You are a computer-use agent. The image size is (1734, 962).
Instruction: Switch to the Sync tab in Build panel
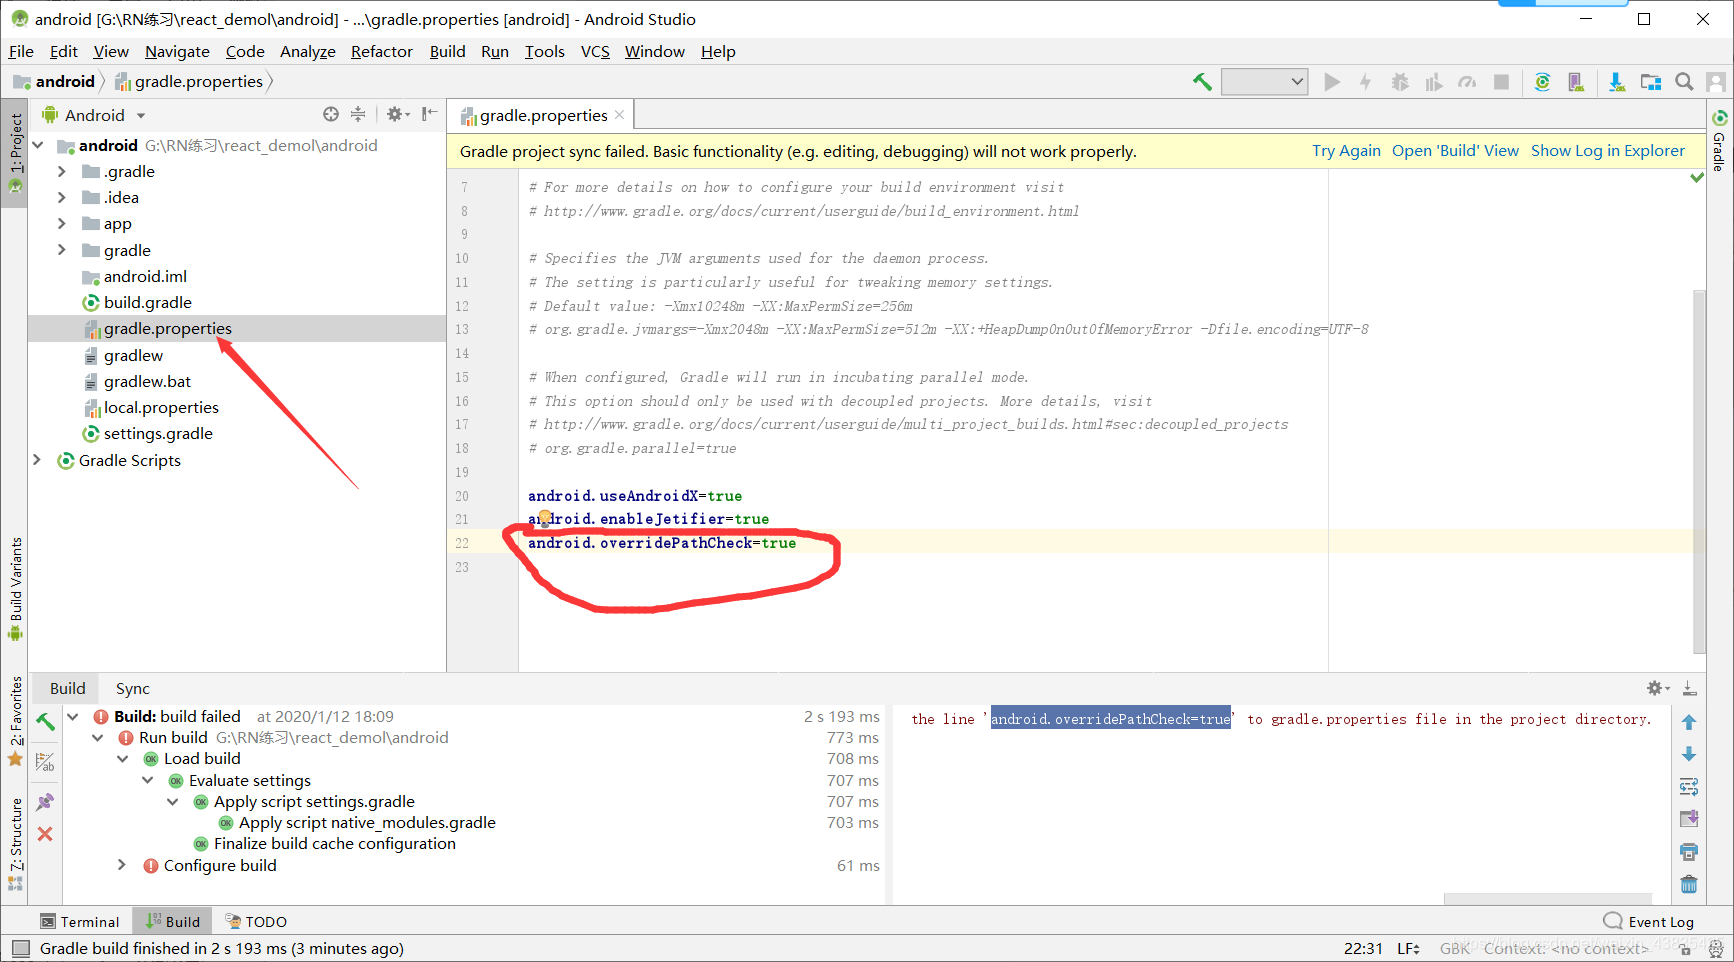point(133,688)
